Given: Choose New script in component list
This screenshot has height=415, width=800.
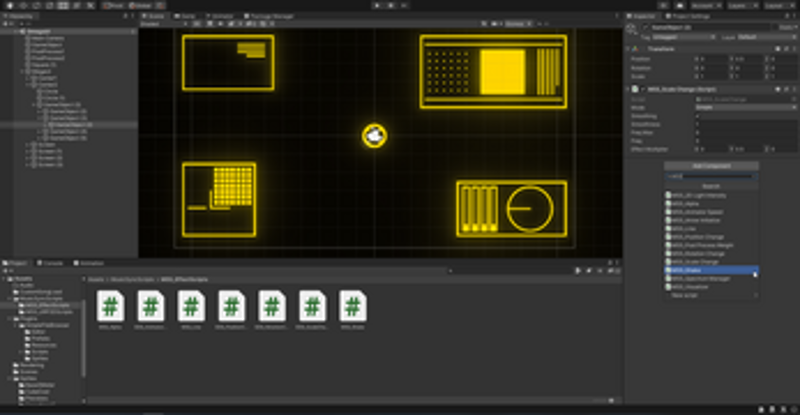Looking at the screenshot, I should (711, 296).
